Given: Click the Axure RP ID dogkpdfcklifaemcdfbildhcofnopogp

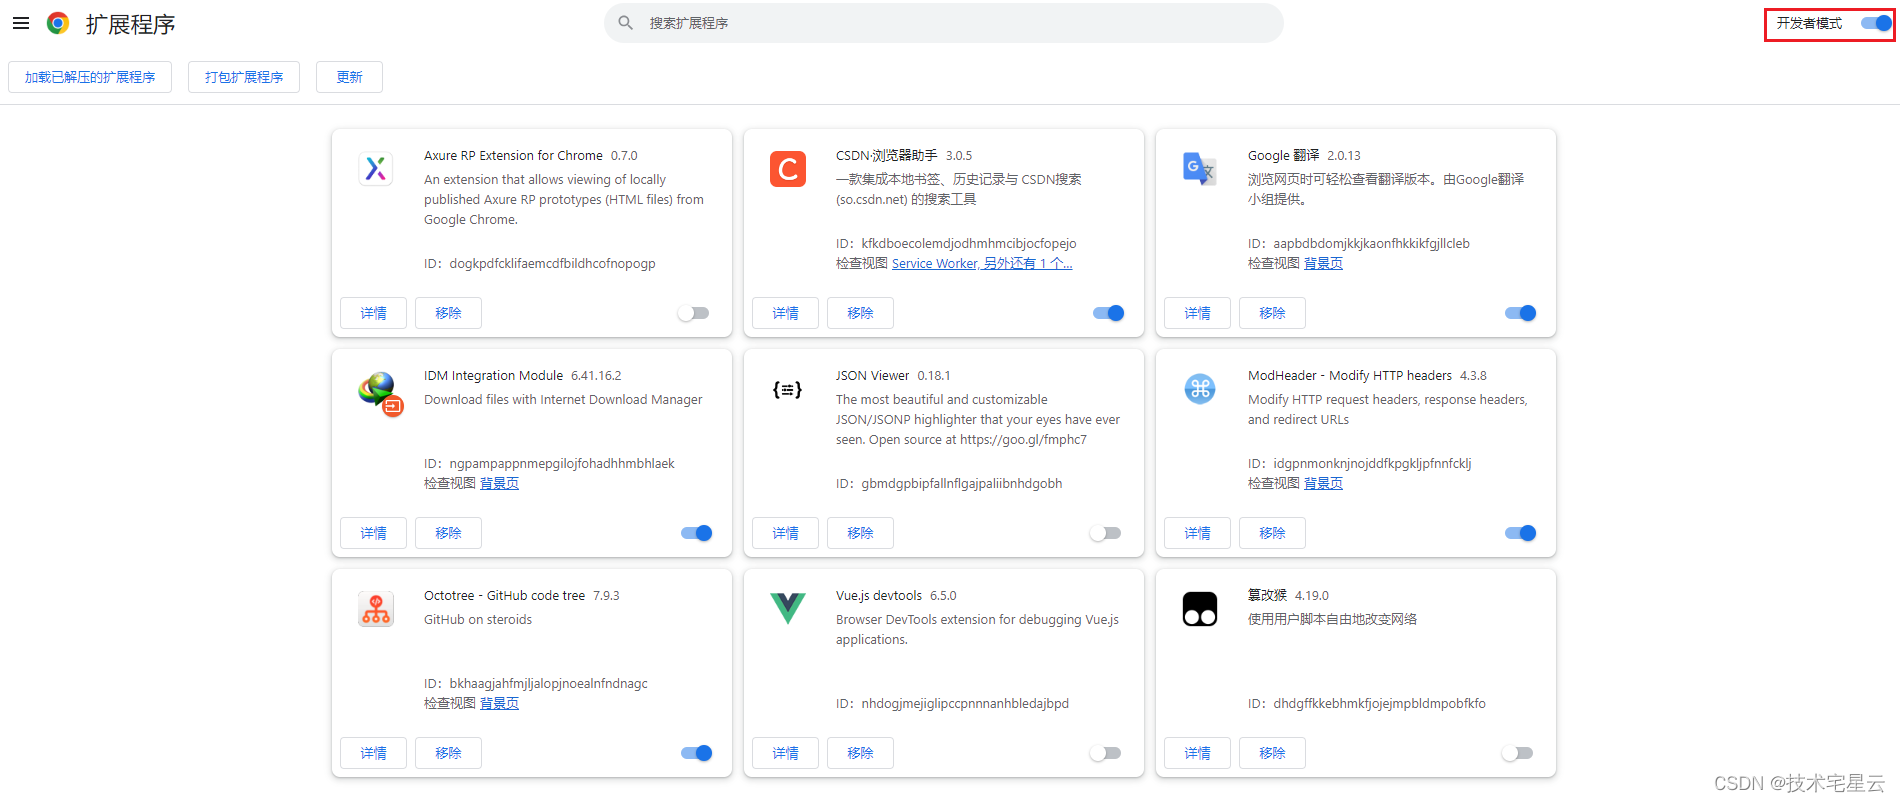Looking at the screenshot, I should click(552, 263).
